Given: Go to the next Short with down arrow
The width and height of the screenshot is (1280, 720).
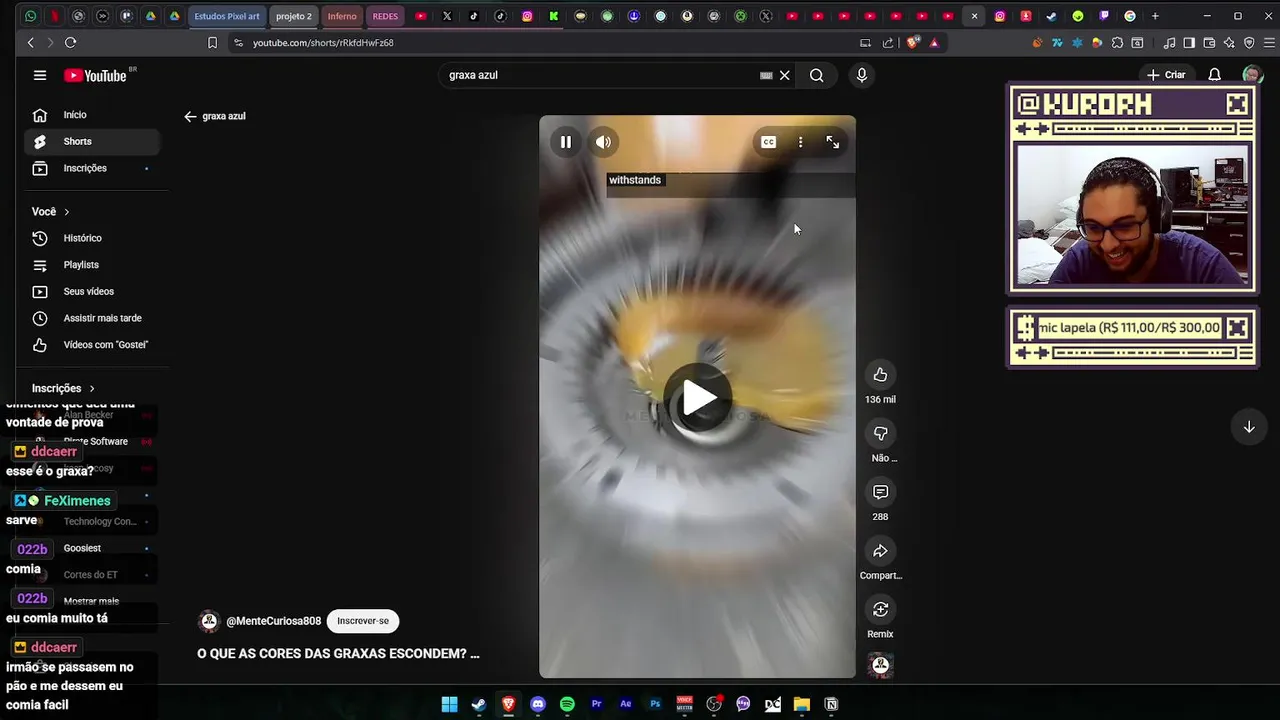Looking at the screenshot, I should click(1249, 427).
